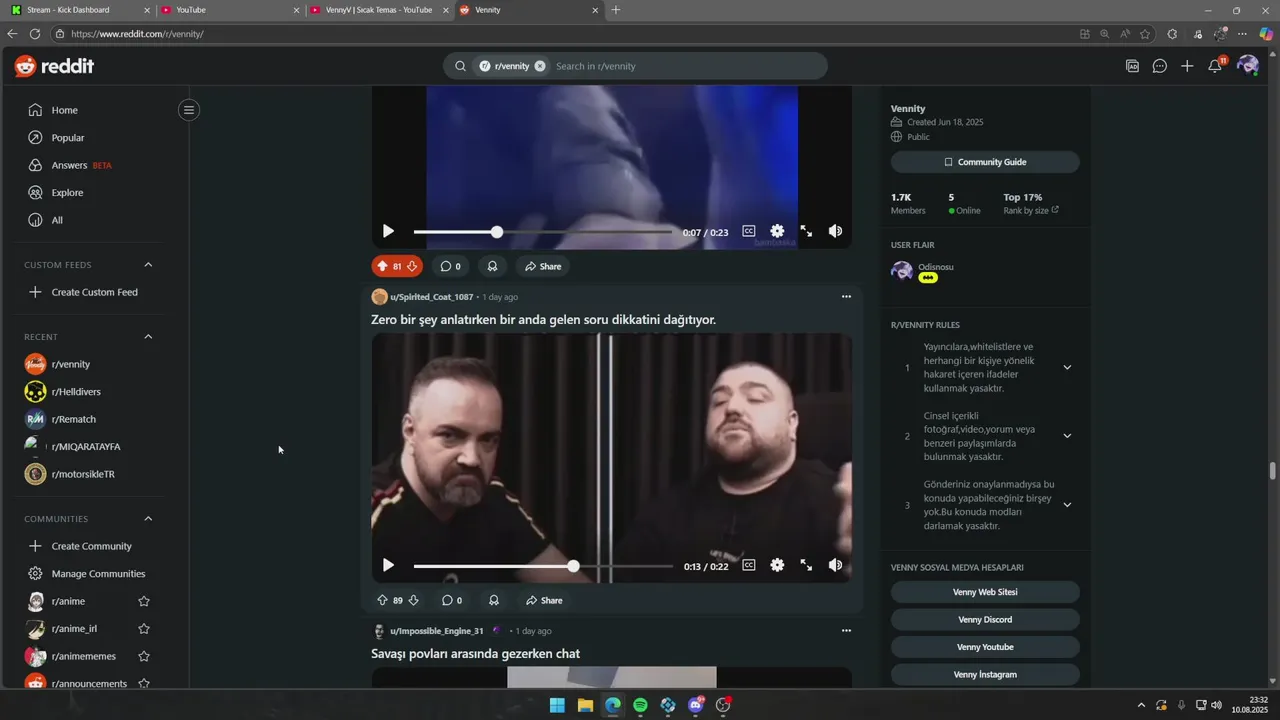
Task: Give award to Zero bir şey post
Action: tap(493, 600)
